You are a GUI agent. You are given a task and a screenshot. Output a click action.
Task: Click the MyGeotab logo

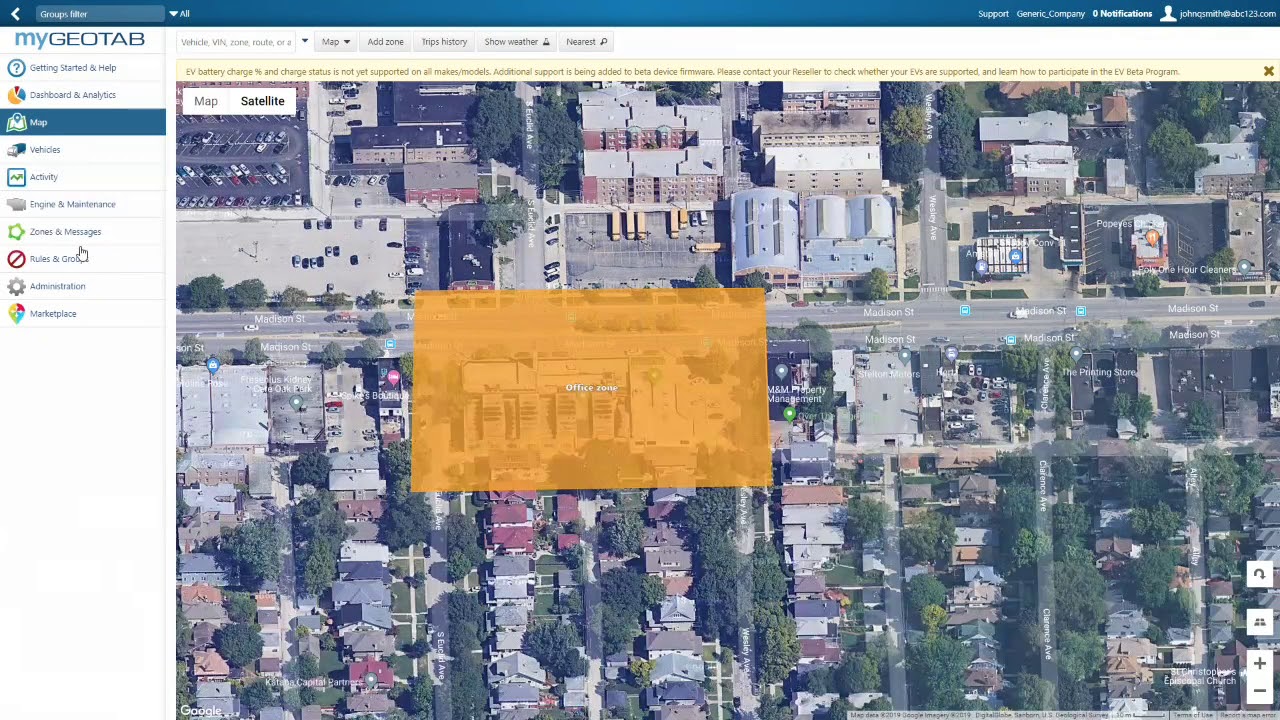[80, 39]
